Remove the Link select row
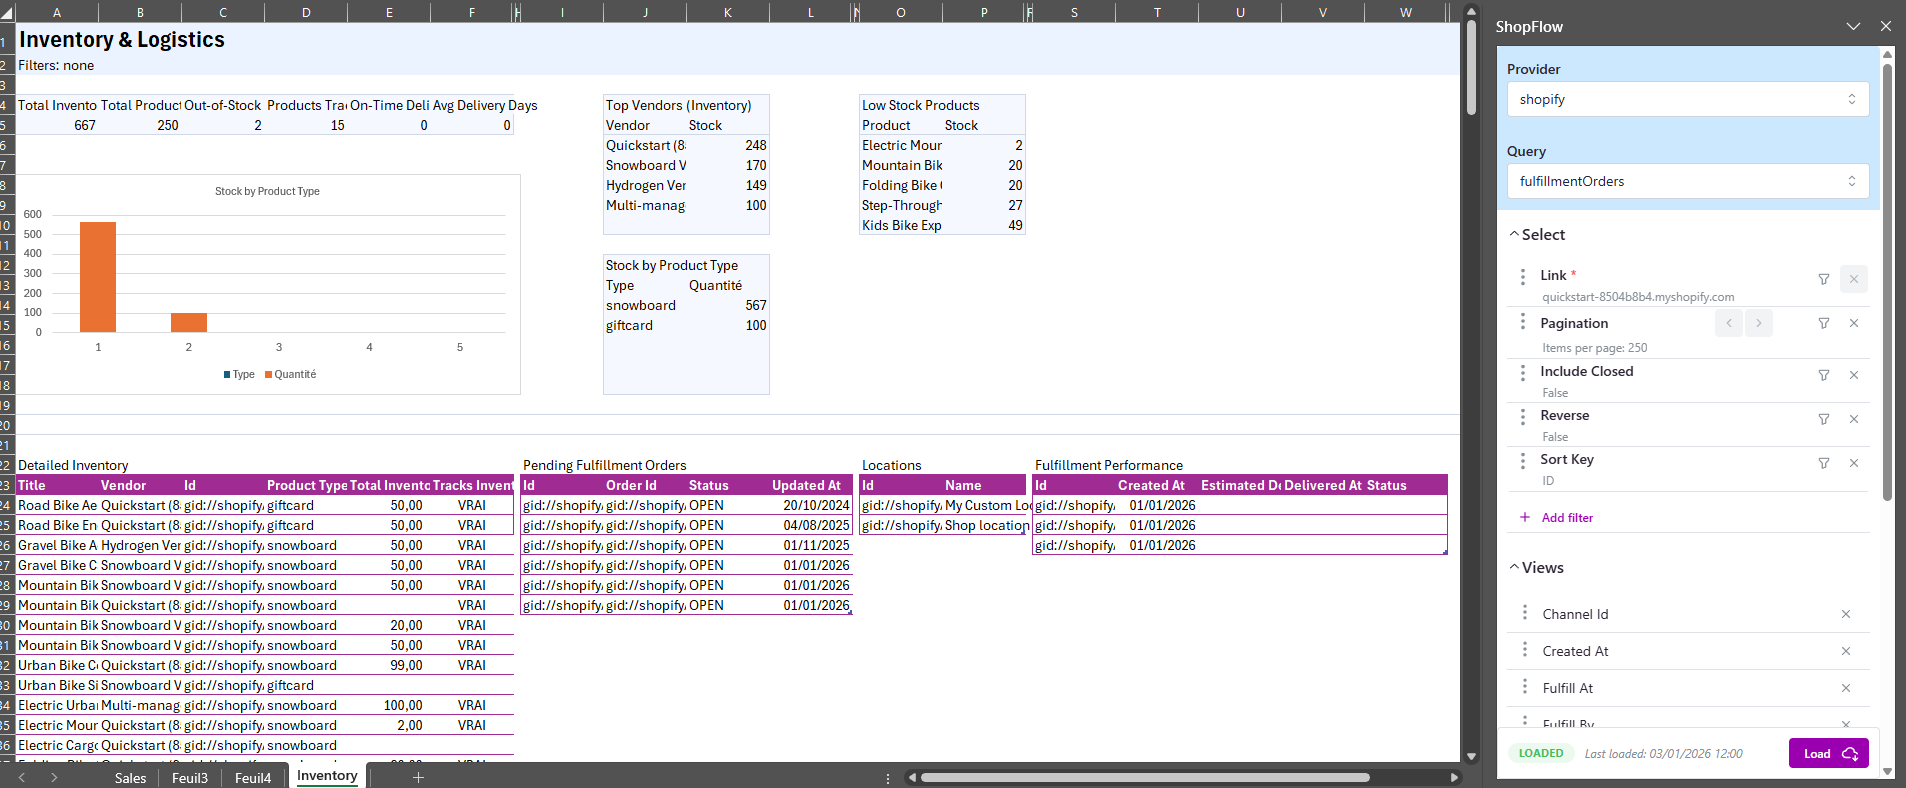This screenshot has width=1906, height=788. 1854,279
